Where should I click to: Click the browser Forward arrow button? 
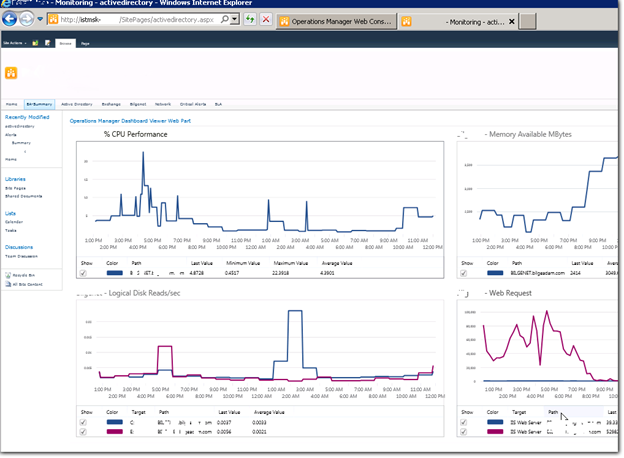click(27, 19)
